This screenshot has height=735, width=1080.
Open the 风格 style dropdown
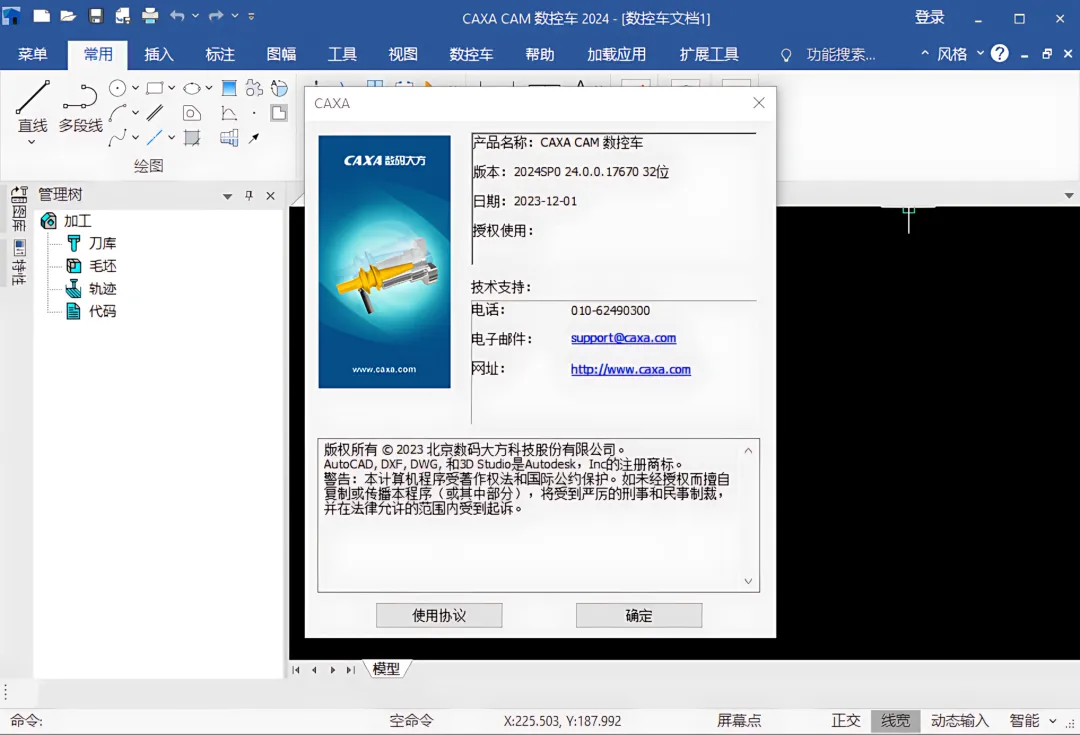(980, 53)
